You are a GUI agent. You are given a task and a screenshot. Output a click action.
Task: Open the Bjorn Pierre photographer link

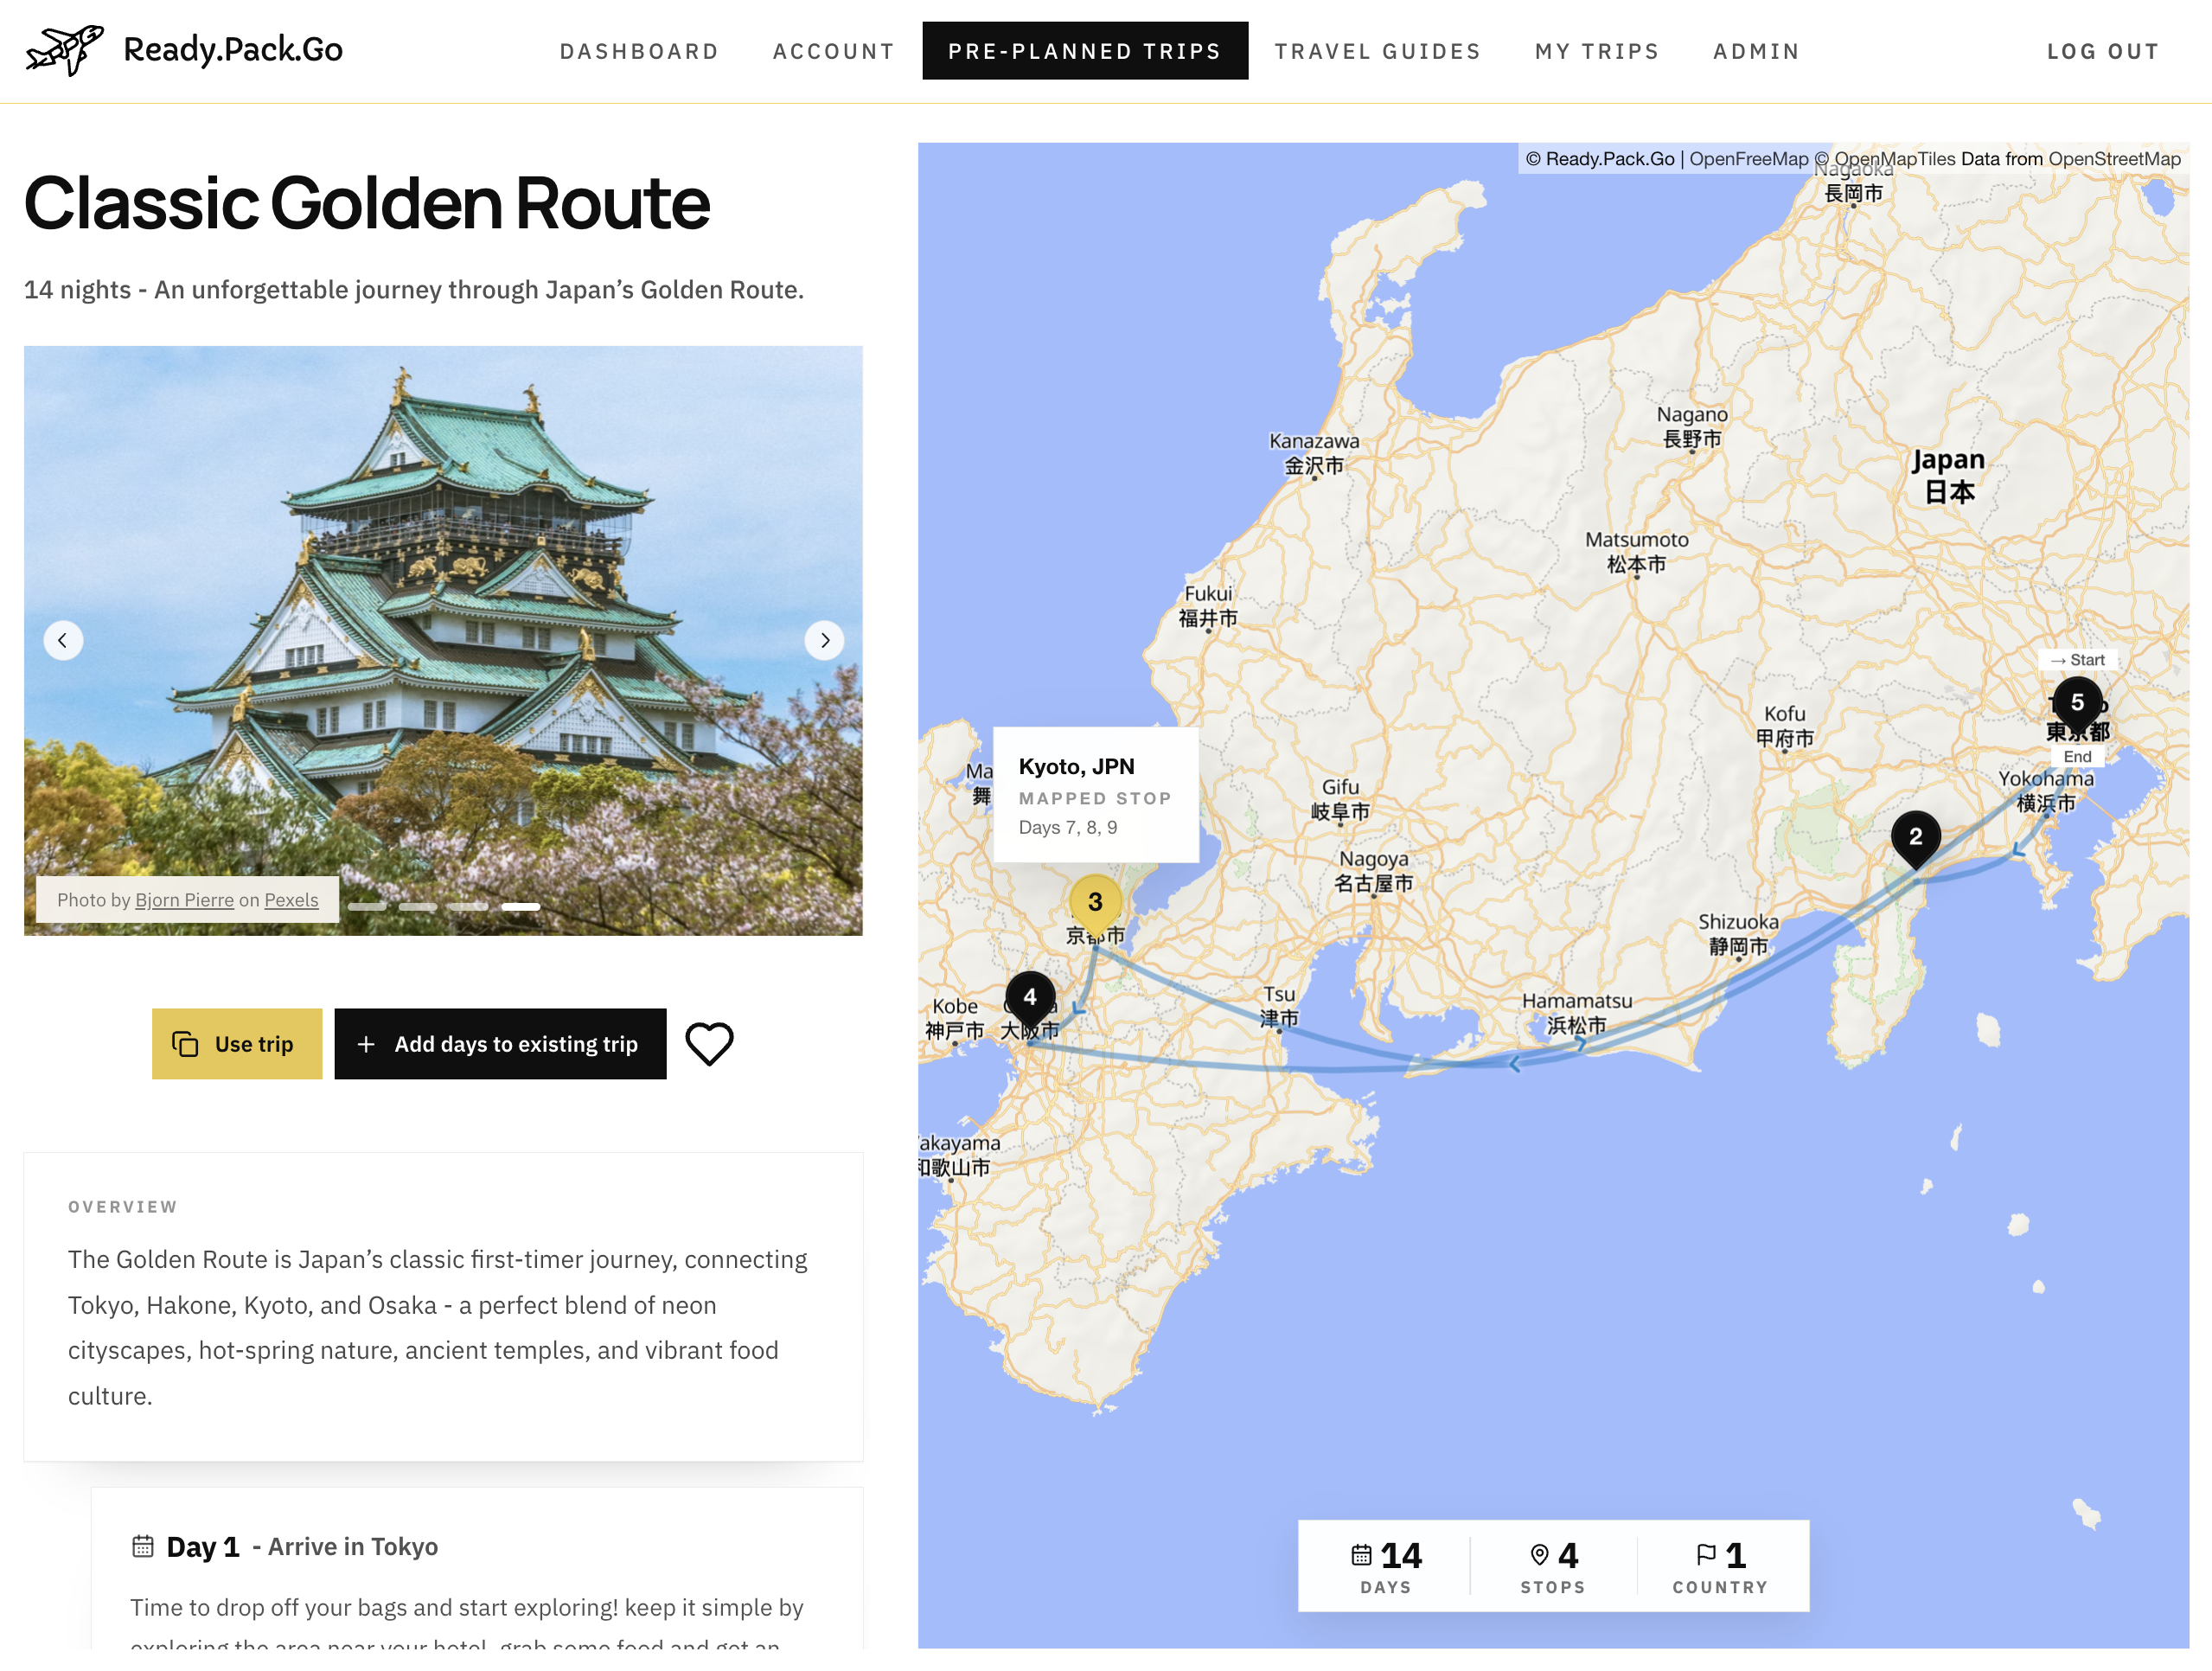pyautogui.click(x=184, y=900)
